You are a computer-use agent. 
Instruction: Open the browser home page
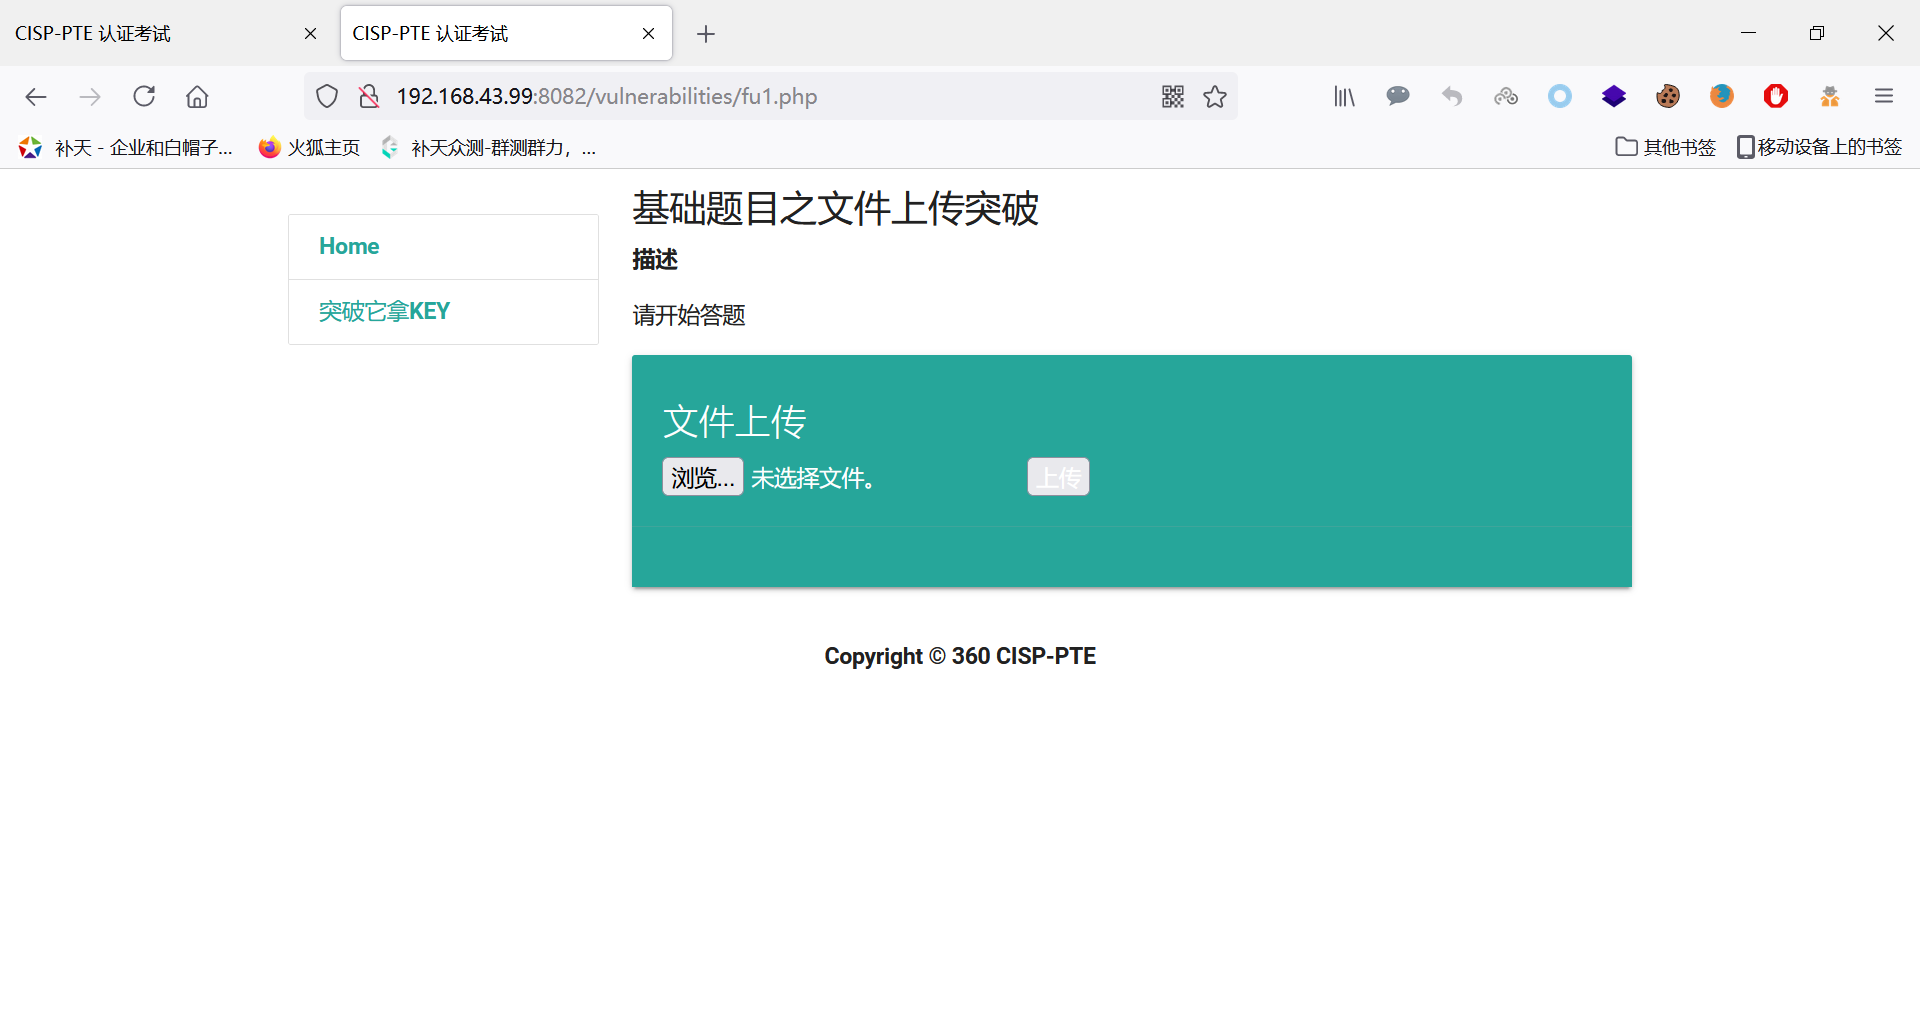click(197, 96)
